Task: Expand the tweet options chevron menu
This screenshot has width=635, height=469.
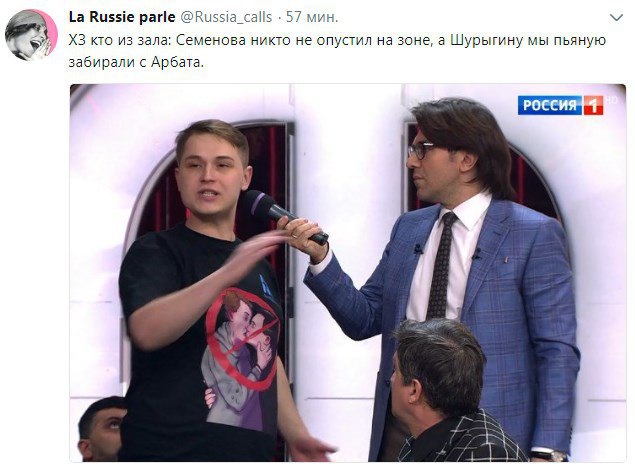Action: (x=616, y=18)
